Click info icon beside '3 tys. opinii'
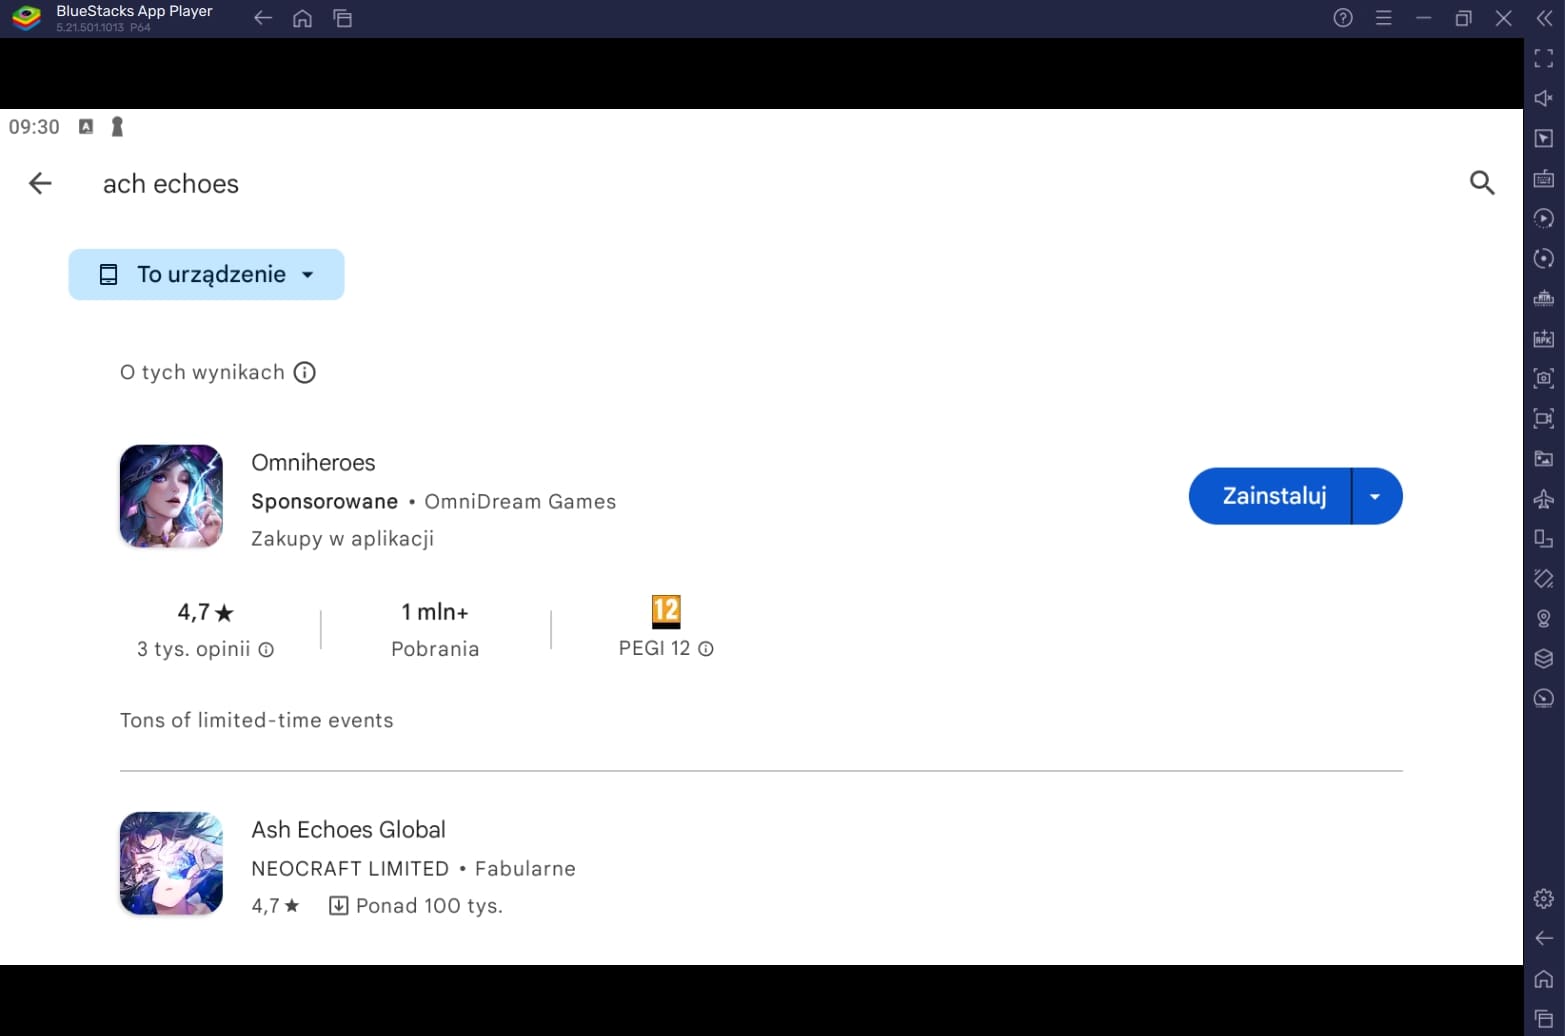The height and width of the screenshot is (1036, 1565). [266, 650]
